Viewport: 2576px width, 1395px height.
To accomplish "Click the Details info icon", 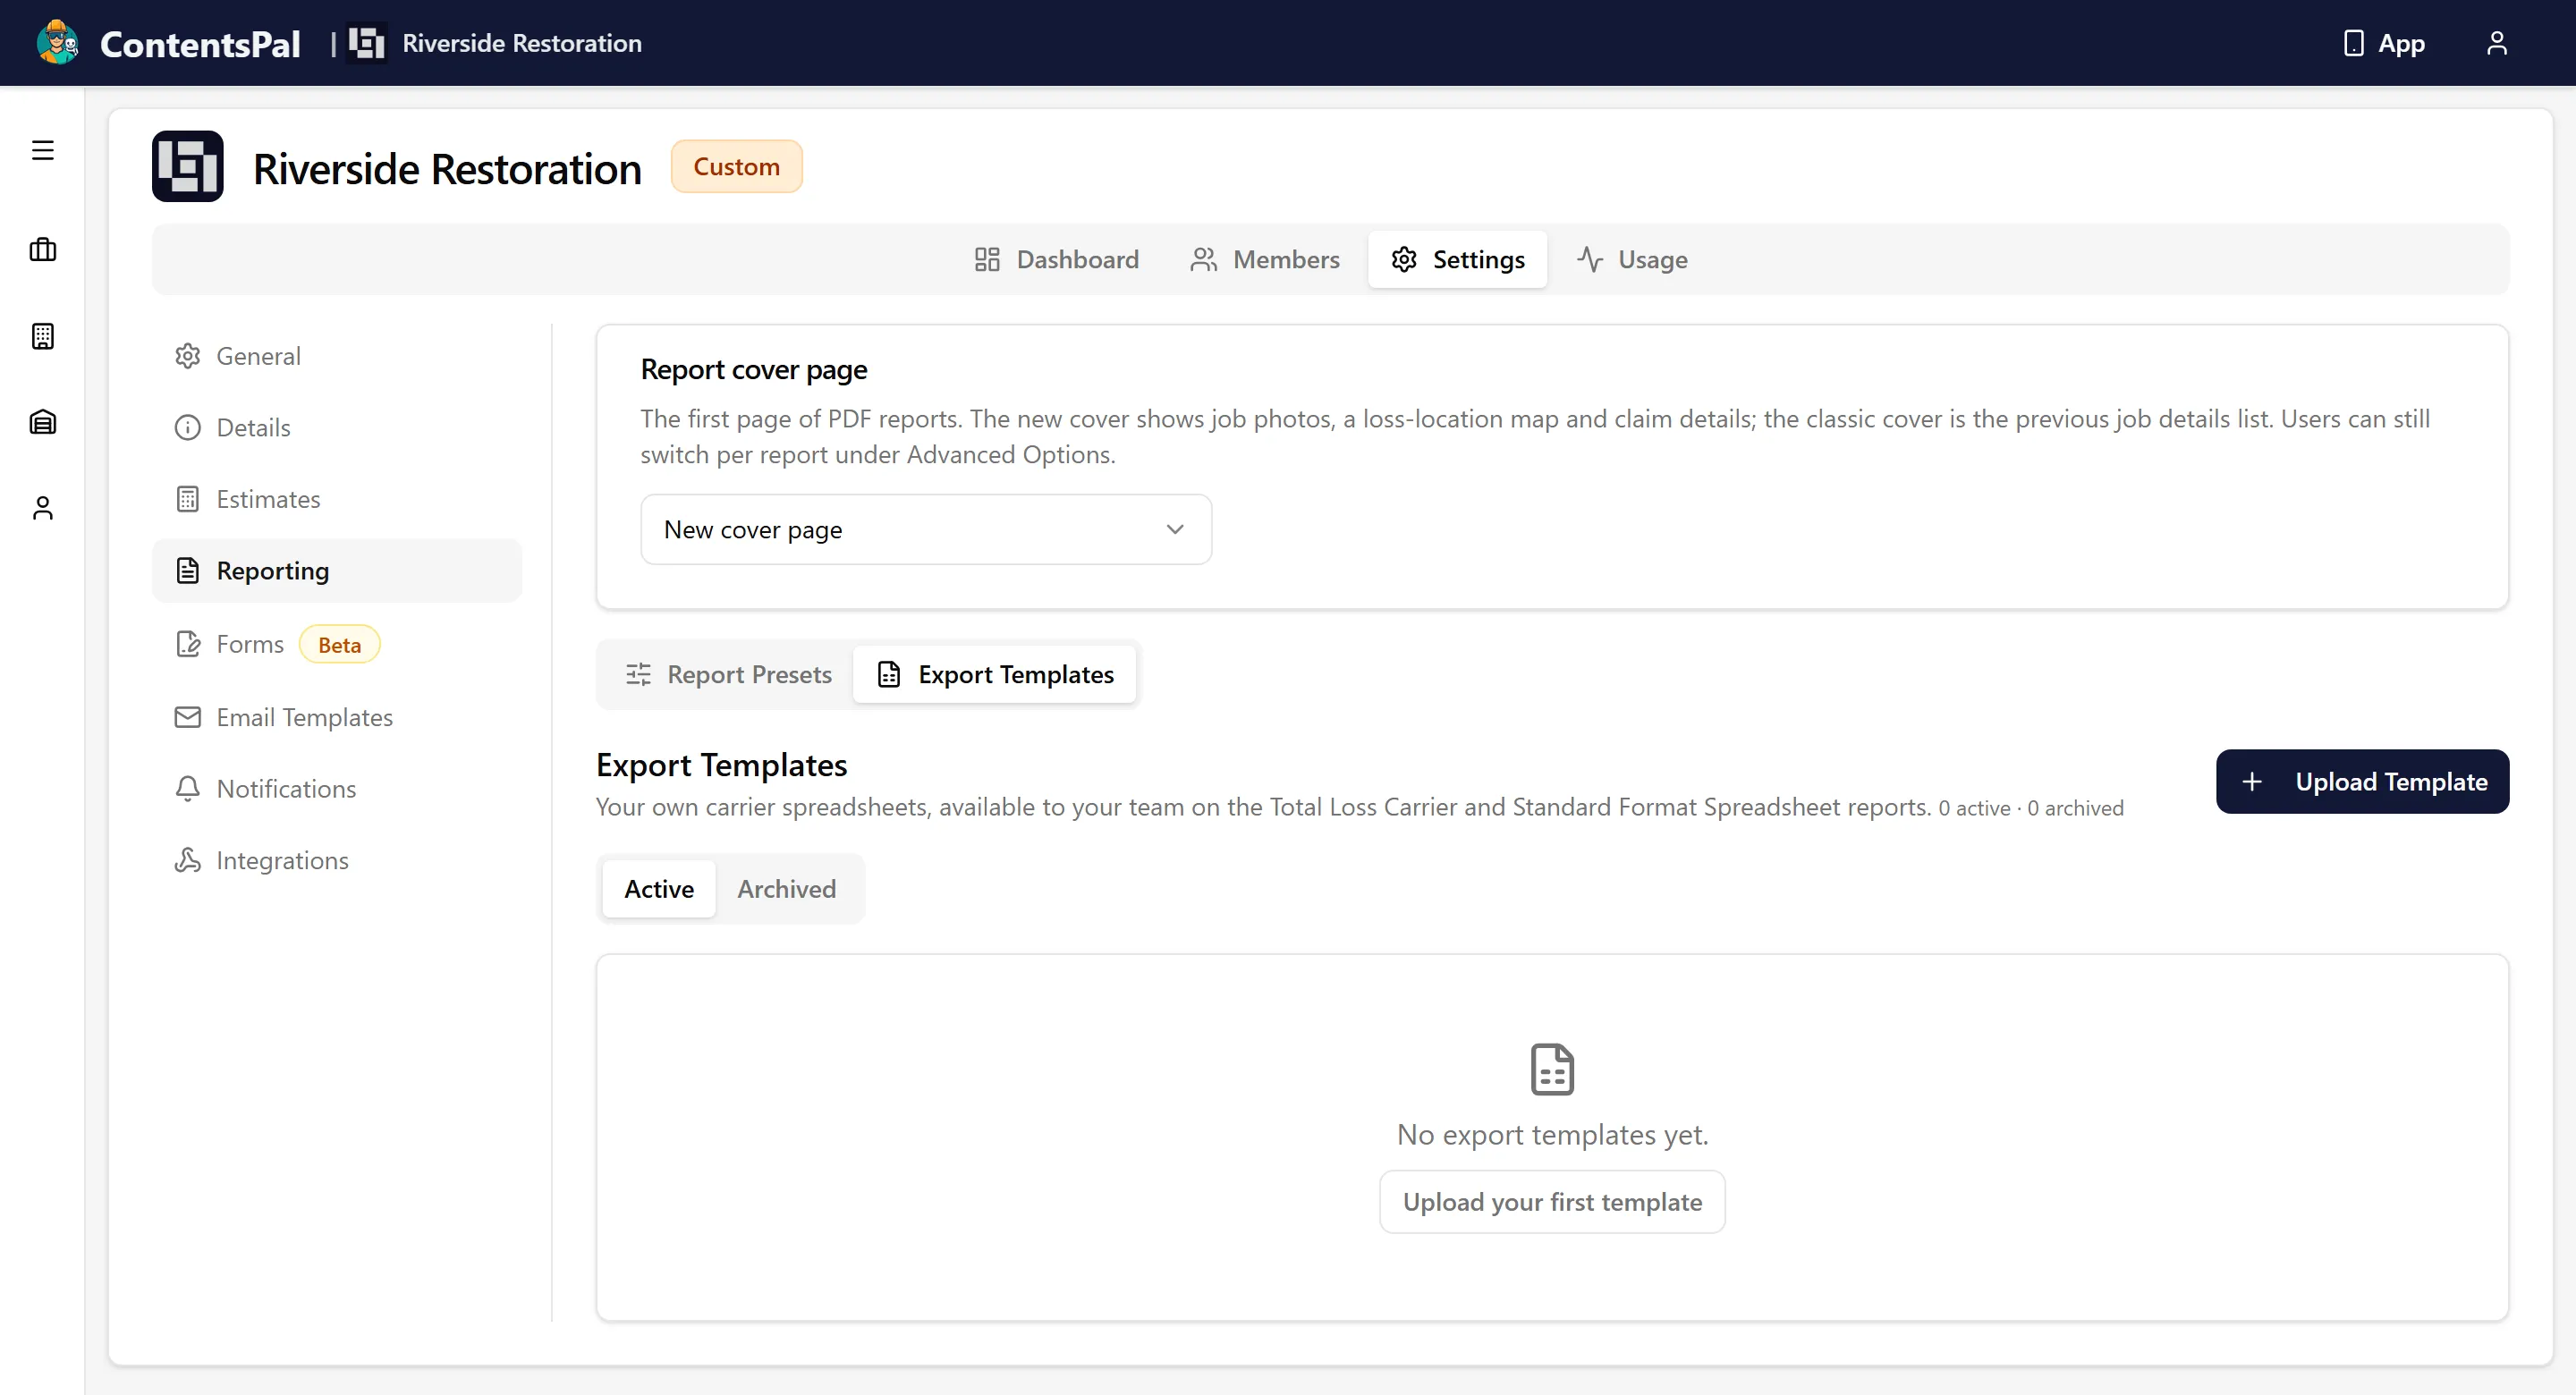I will 187,427.
